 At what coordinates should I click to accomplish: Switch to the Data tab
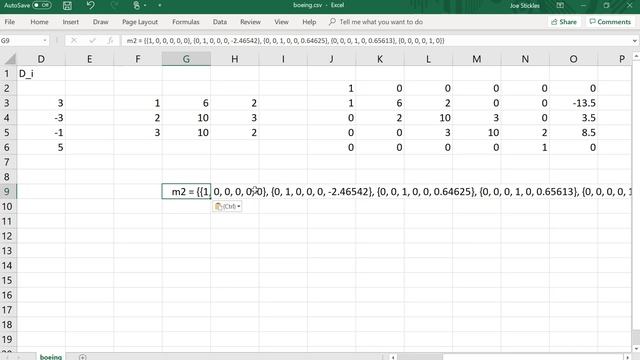220,22
